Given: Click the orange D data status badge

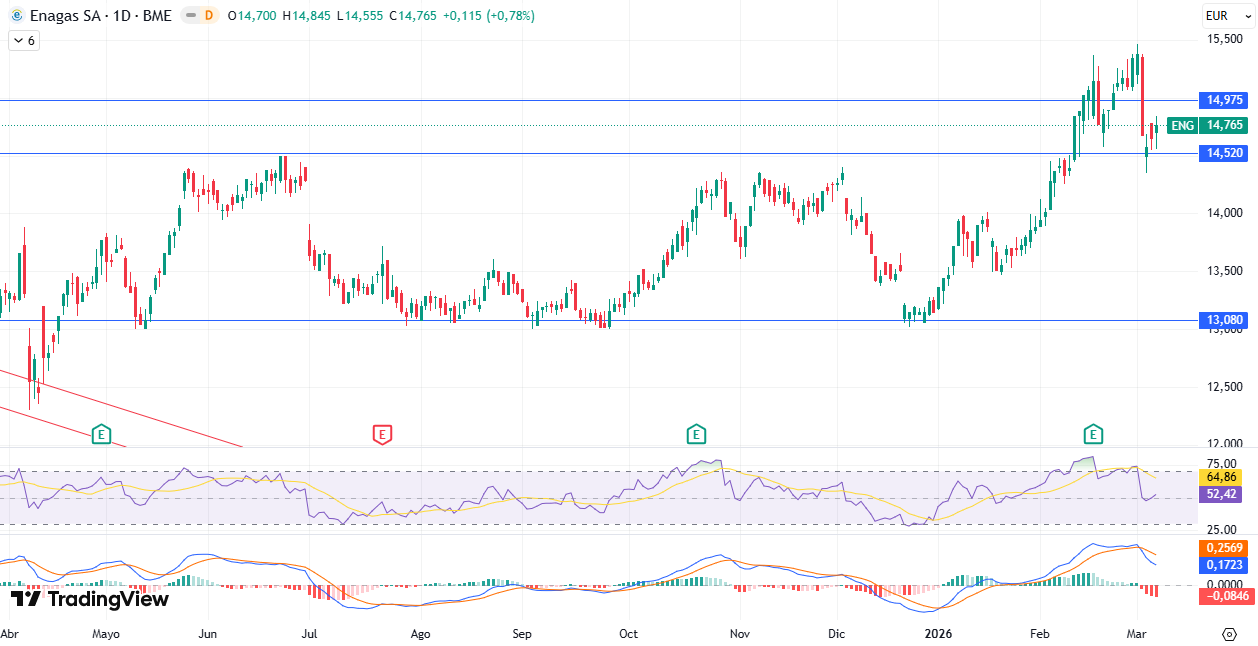Looking at the screenshot, I should point(208,16).
